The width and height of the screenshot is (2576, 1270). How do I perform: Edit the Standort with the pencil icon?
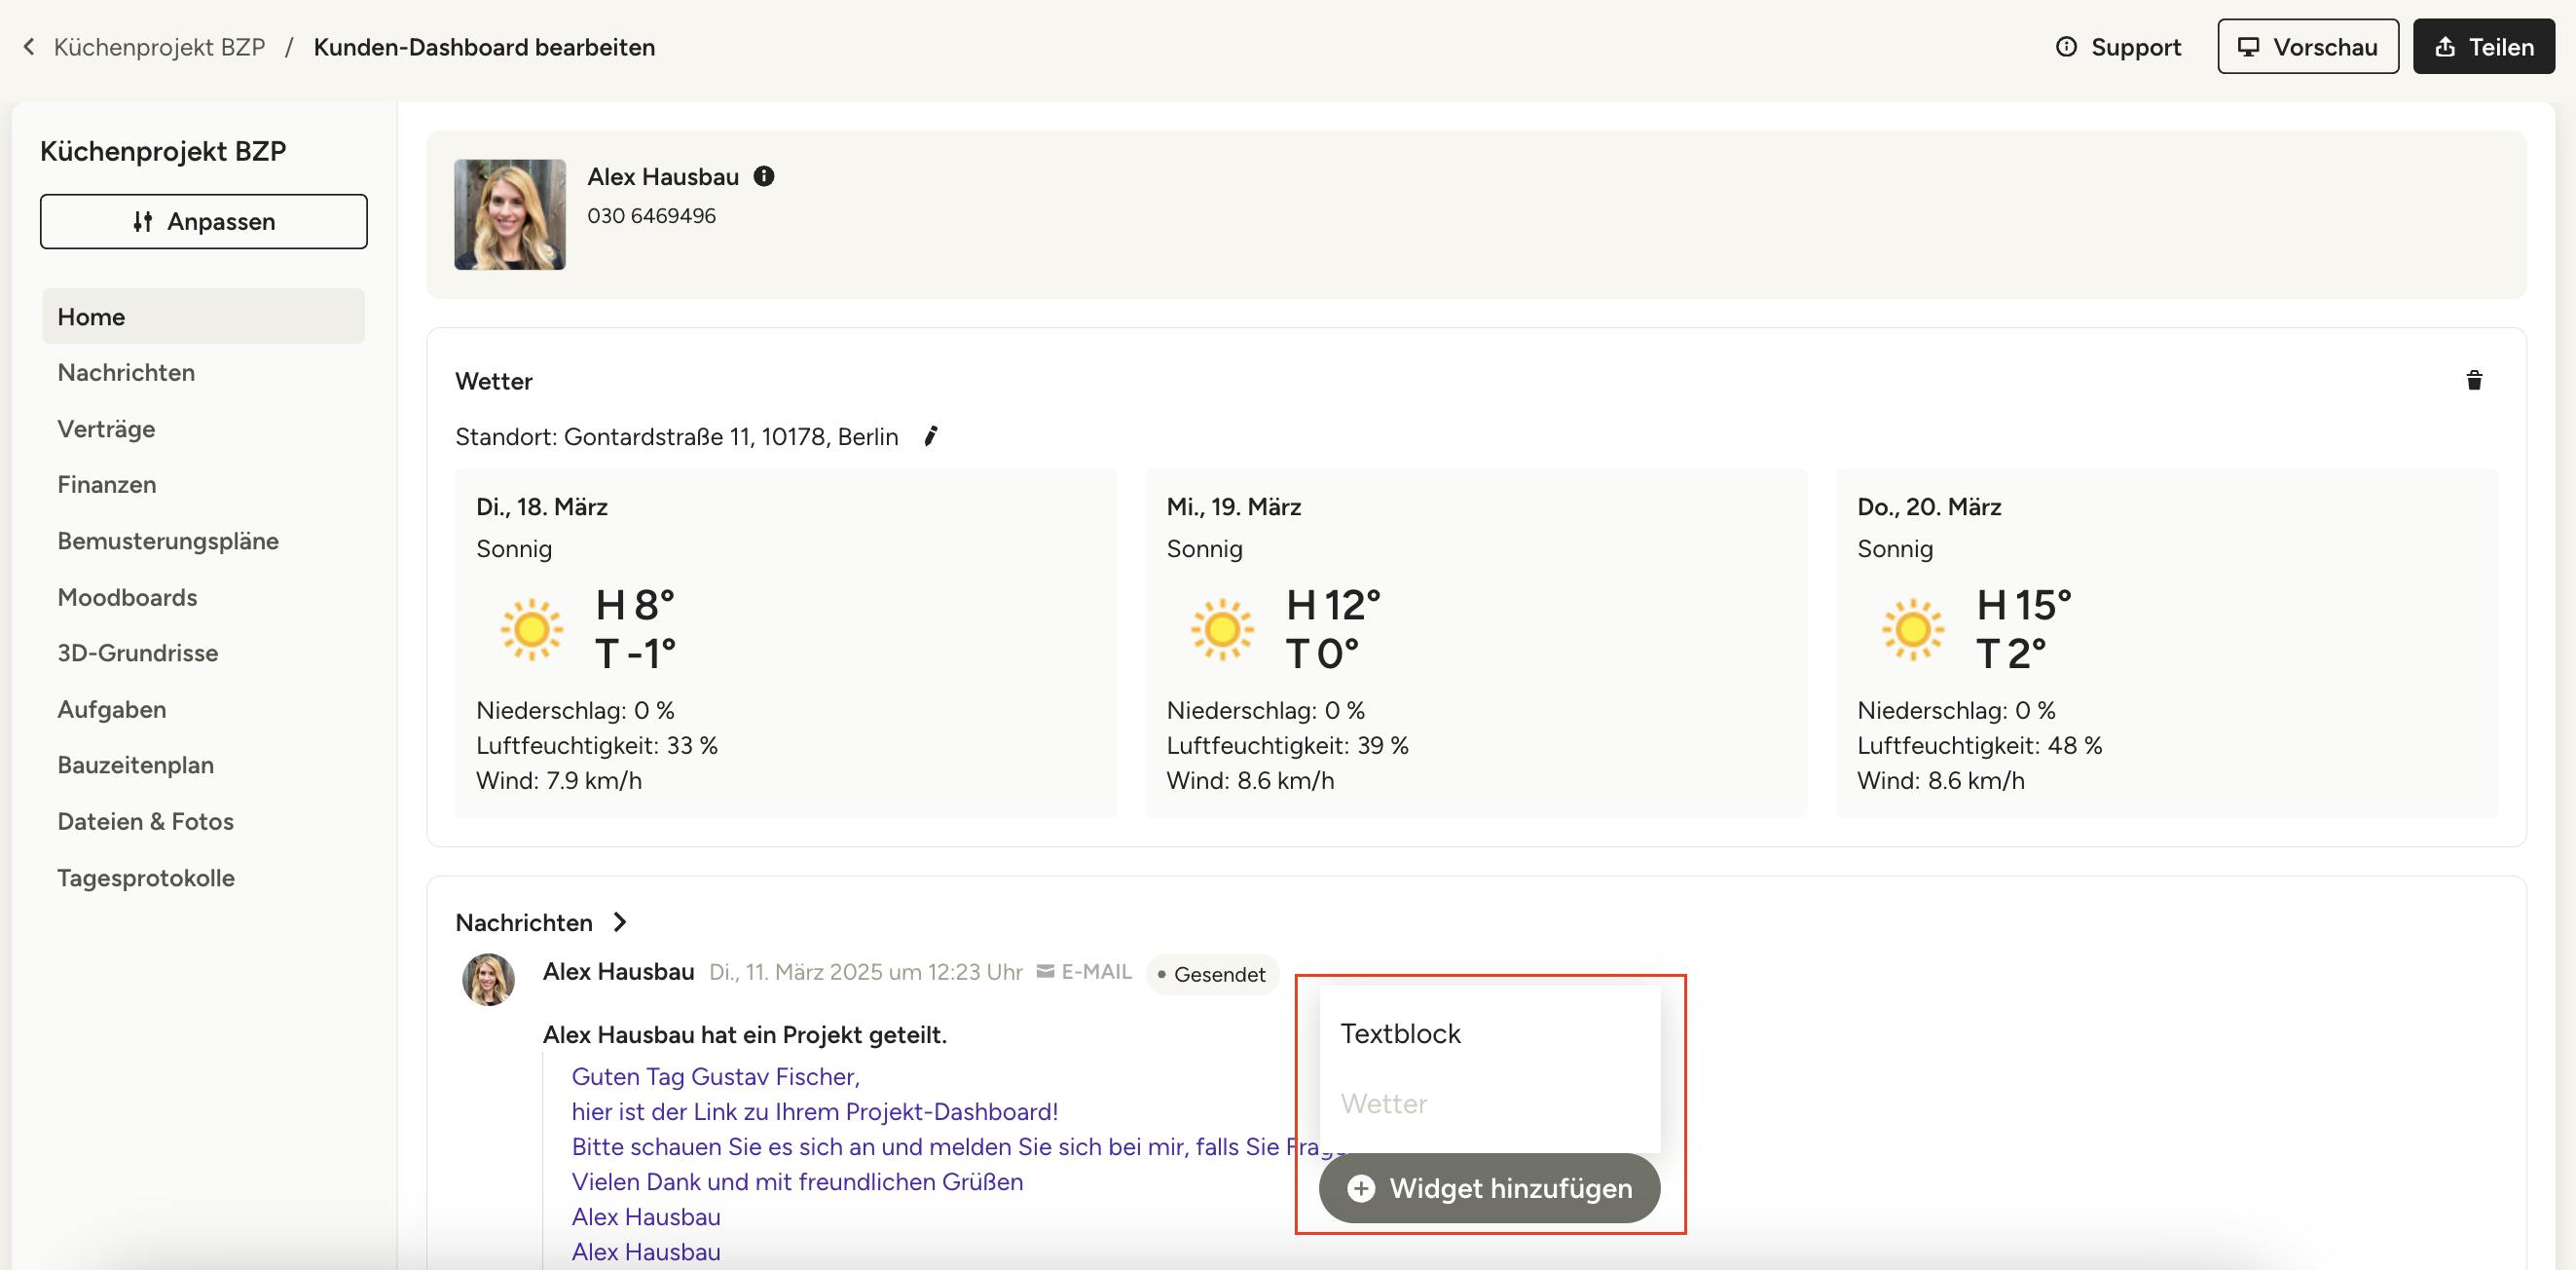[930, 436]
